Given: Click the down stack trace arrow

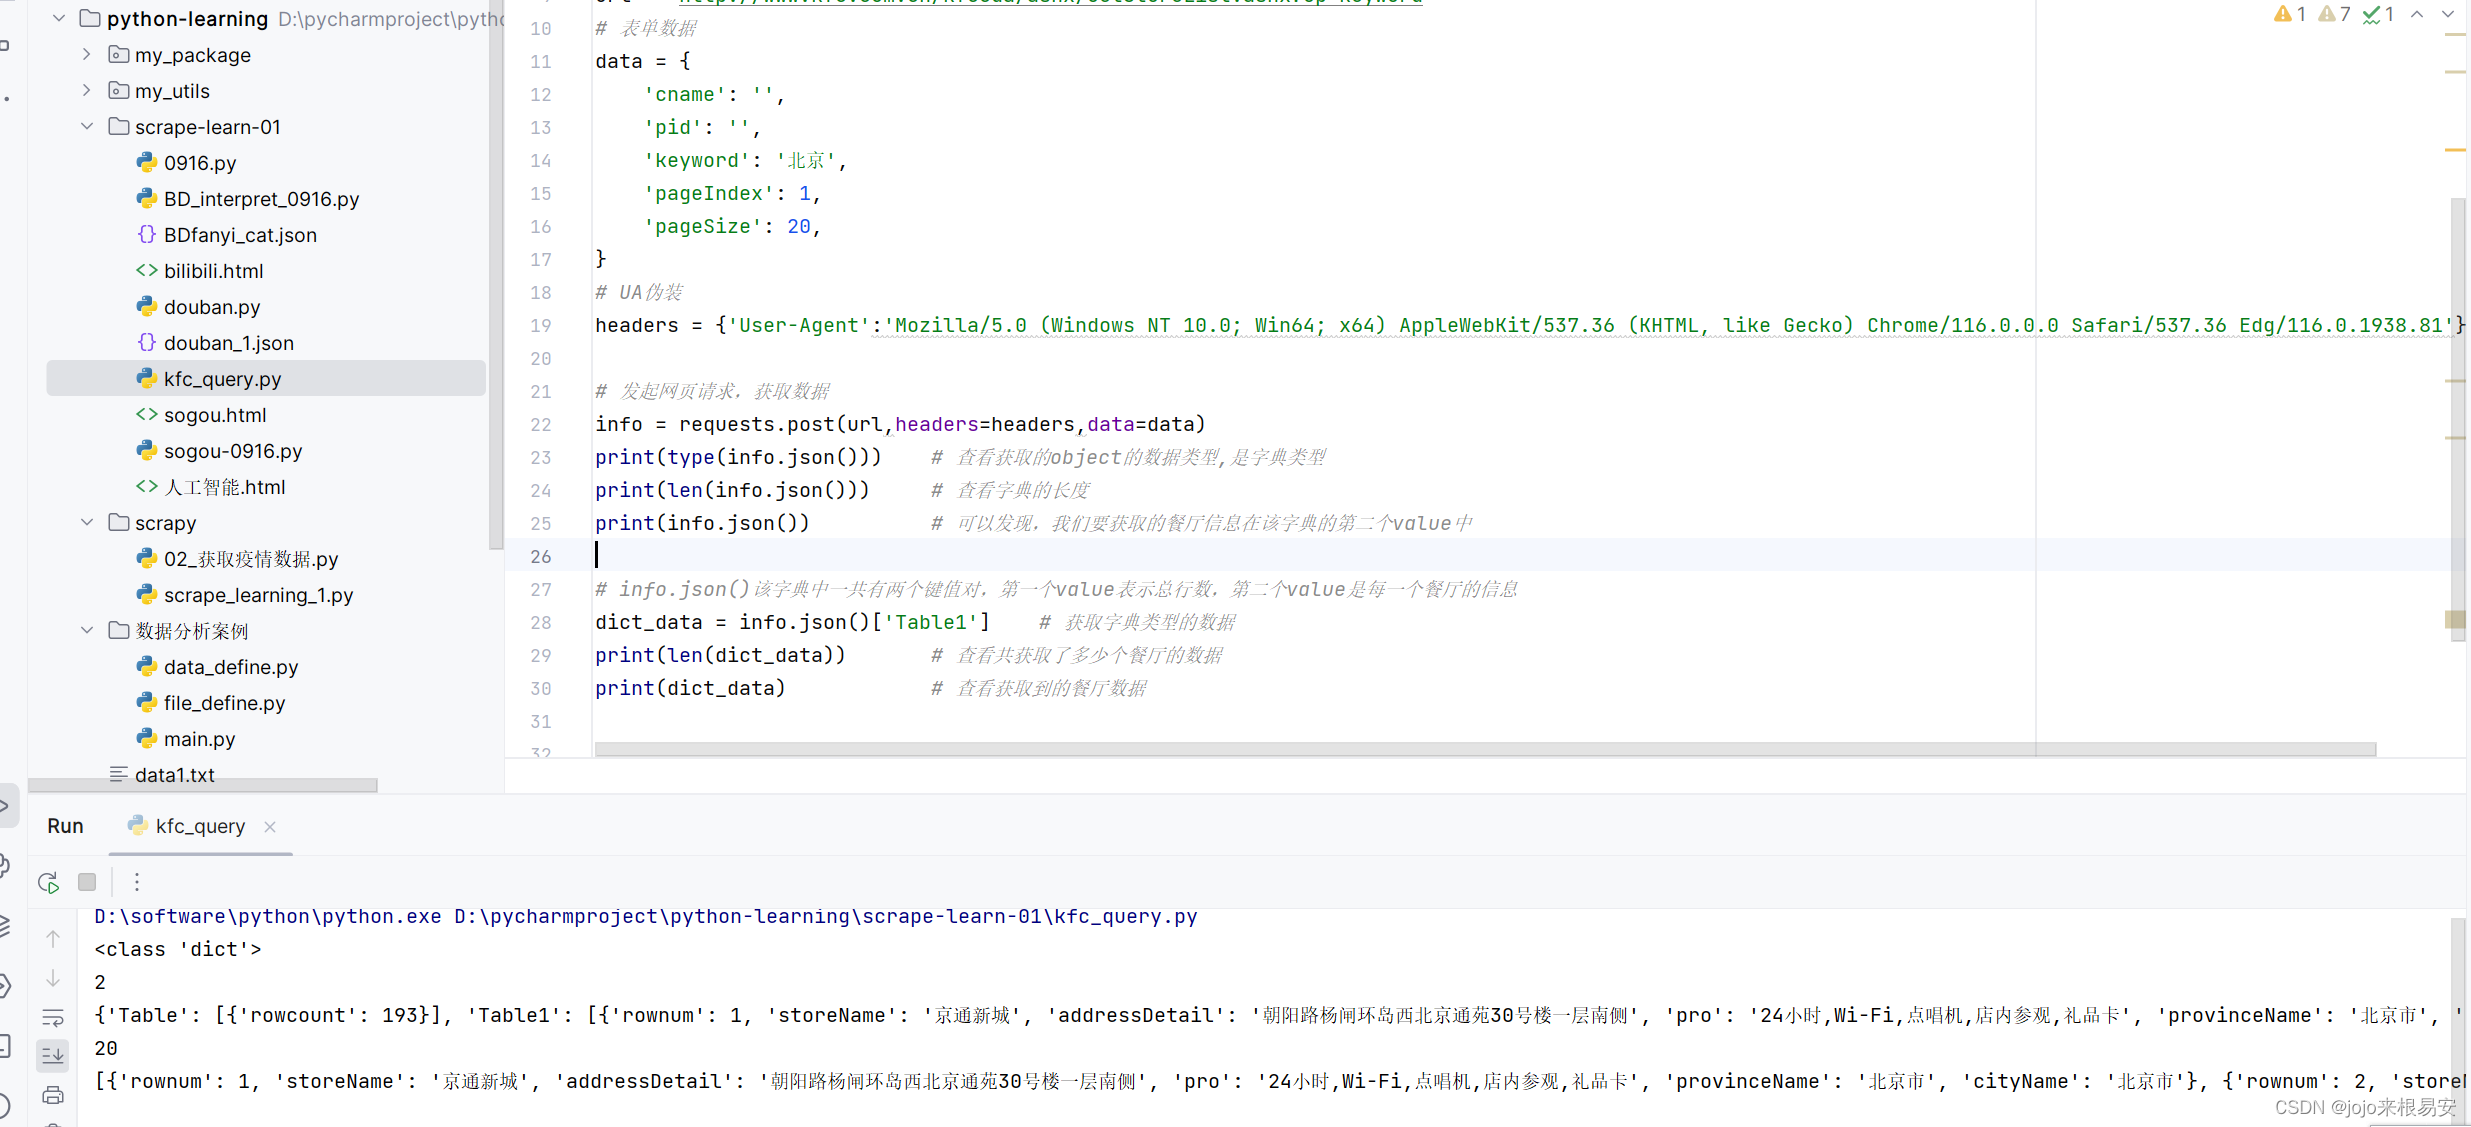Looking at the screenshot, I should coord(53,979).
